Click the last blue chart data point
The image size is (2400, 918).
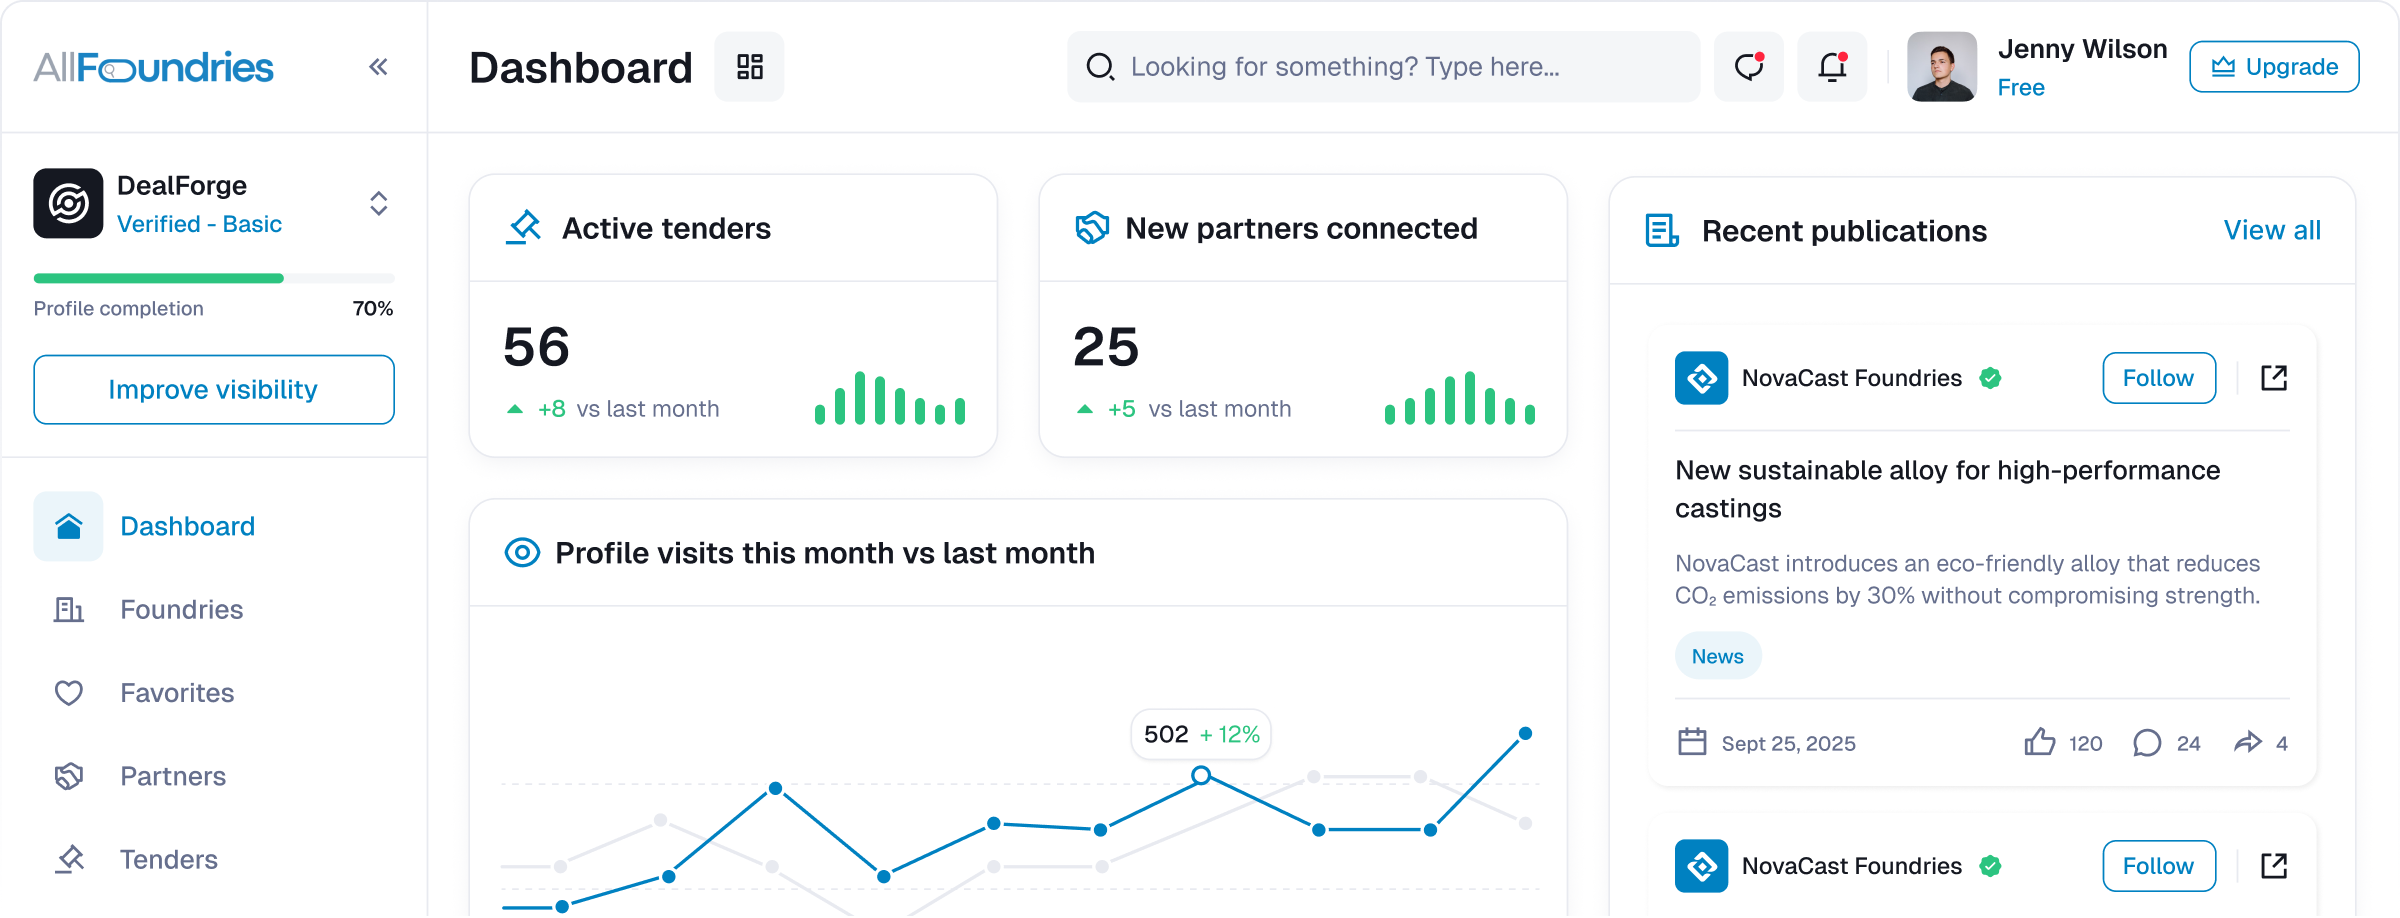point(1525,733)
